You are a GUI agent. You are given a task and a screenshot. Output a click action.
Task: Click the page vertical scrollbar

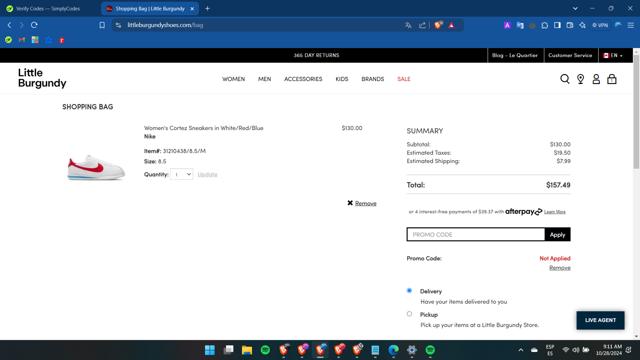[636, 112]
